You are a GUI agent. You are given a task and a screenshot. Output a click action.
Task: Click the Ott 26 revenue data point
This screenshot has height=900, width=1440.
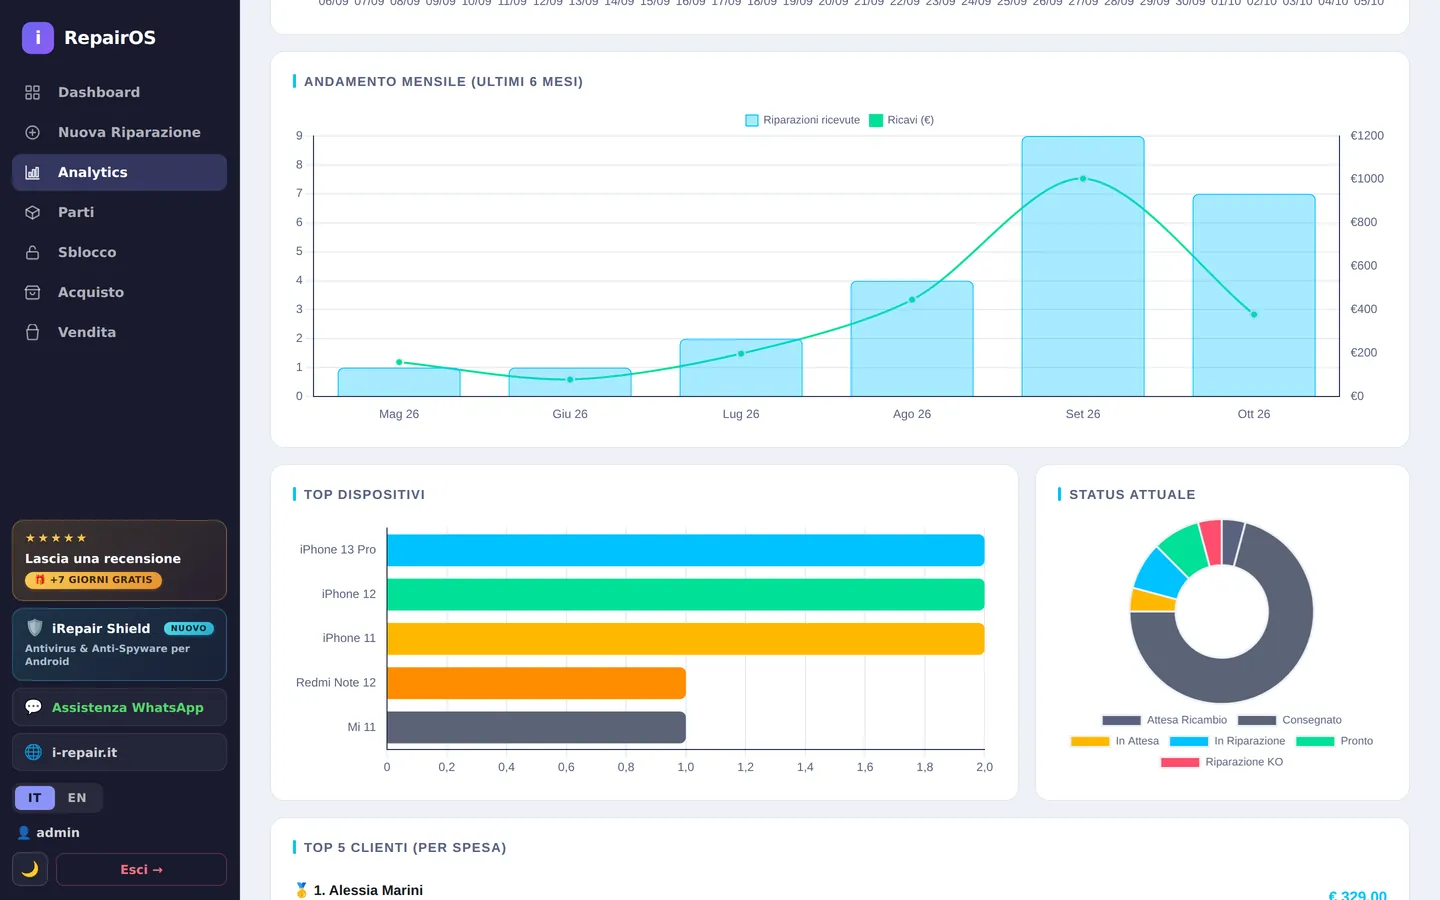pyautogui.click(x=1254, y=314)
